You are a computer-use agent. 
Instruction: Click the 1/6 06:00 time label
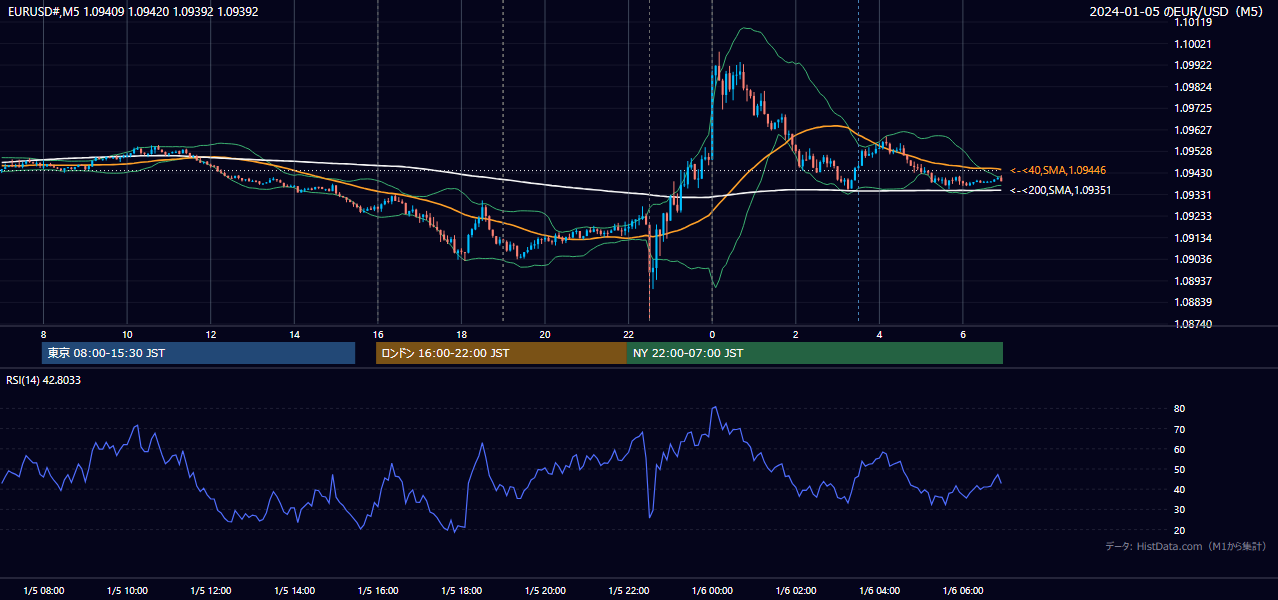(x=963, y=590)
